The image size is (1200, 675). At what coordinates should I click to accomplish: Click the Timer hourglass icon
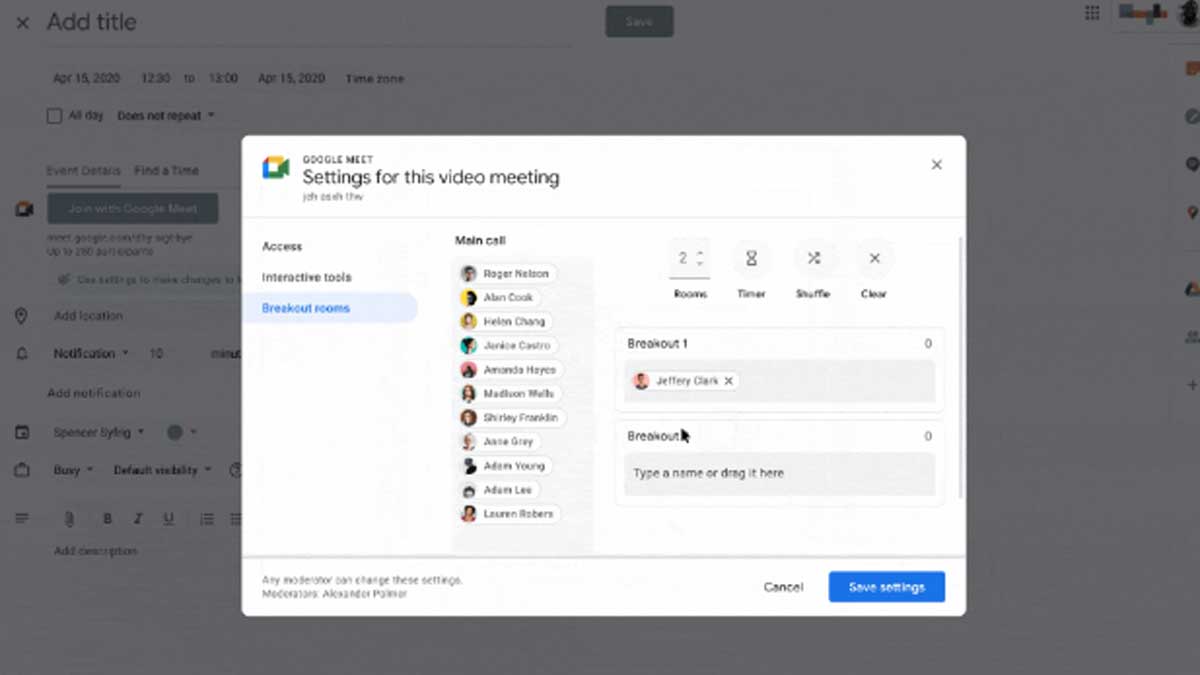(751, 258)
